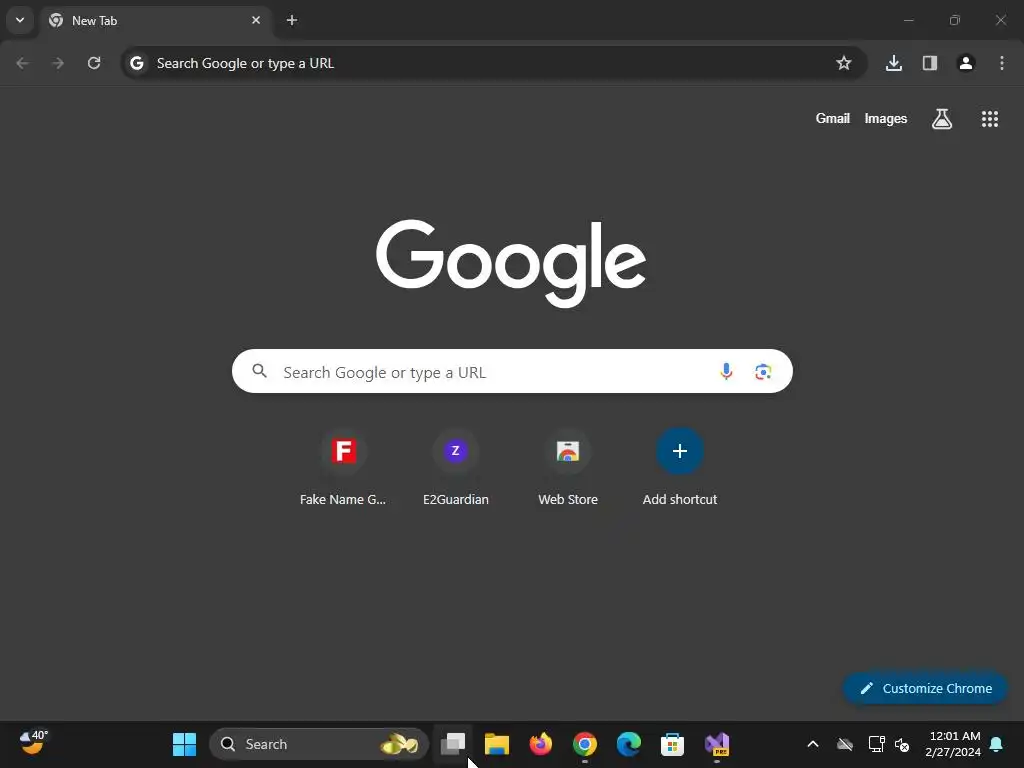Viewport: 1024px width, 768px height.
Task: Open Search Labs flask icon
Action: pyautogui.click(x=942, y=119)
